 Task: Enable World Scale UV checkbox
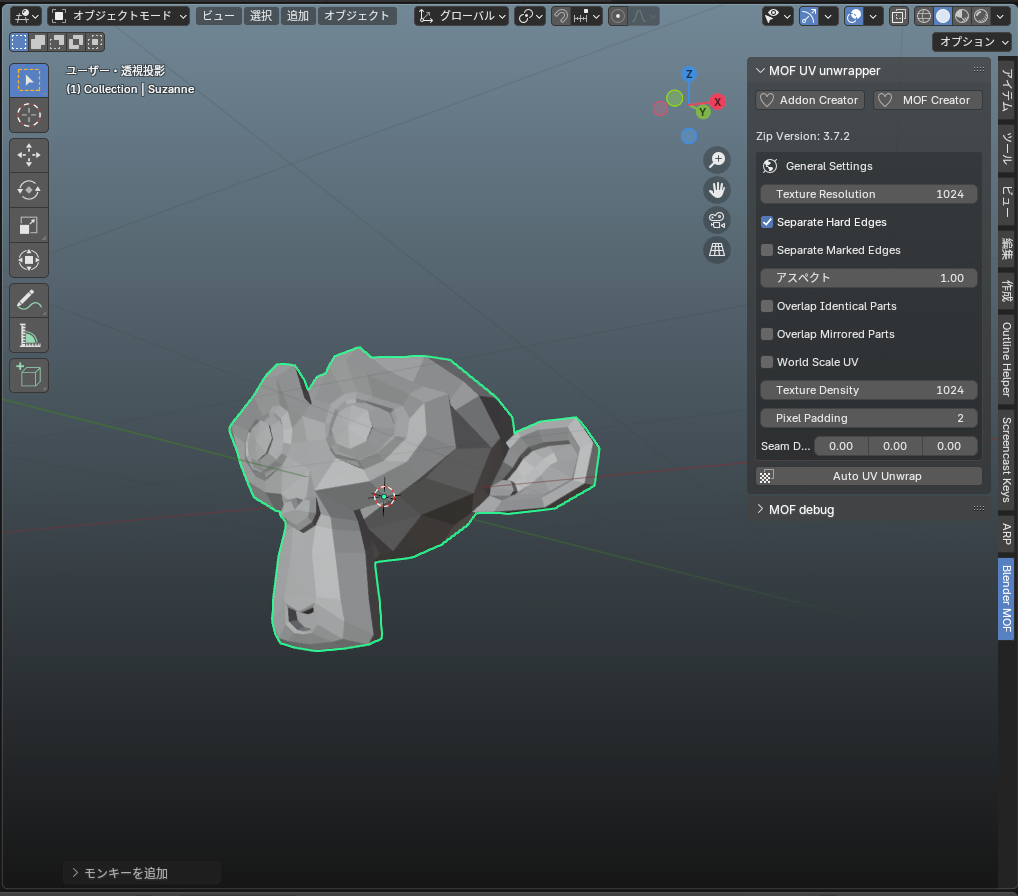click(767, 362)
